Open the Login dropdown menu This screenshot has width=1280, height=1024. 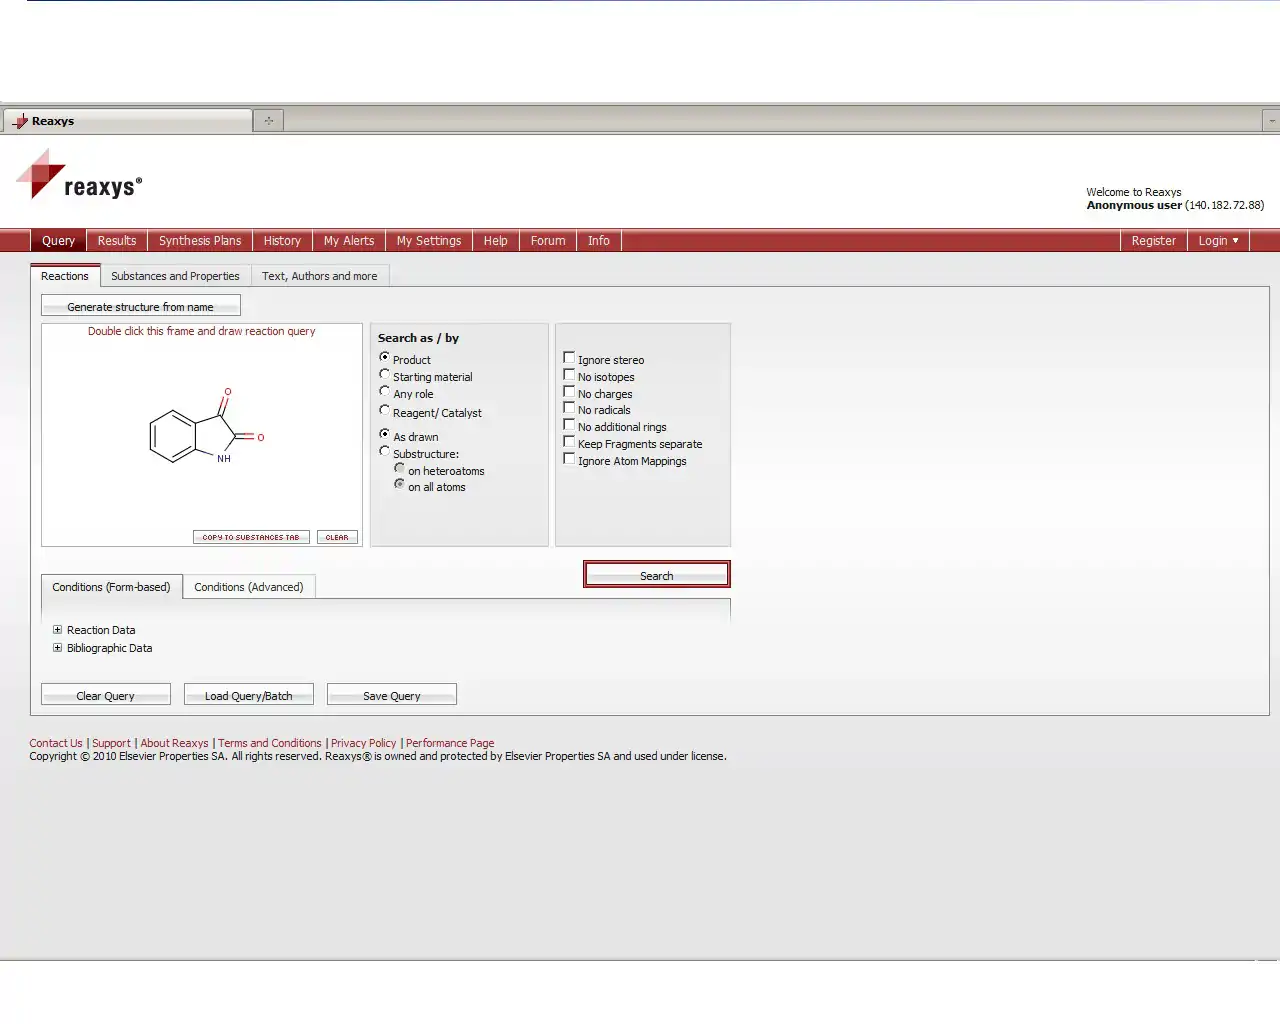tap(1217, 241)
